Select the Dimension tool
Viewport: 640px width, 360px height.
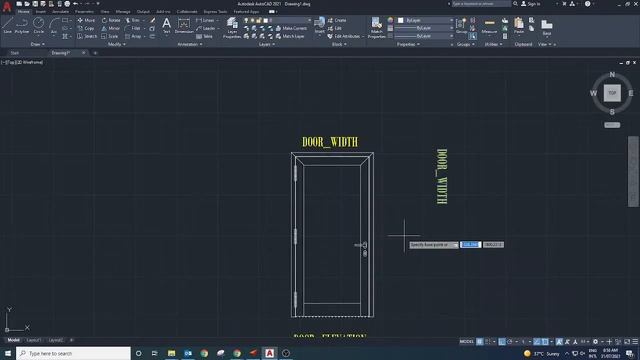tap(184, 25)
